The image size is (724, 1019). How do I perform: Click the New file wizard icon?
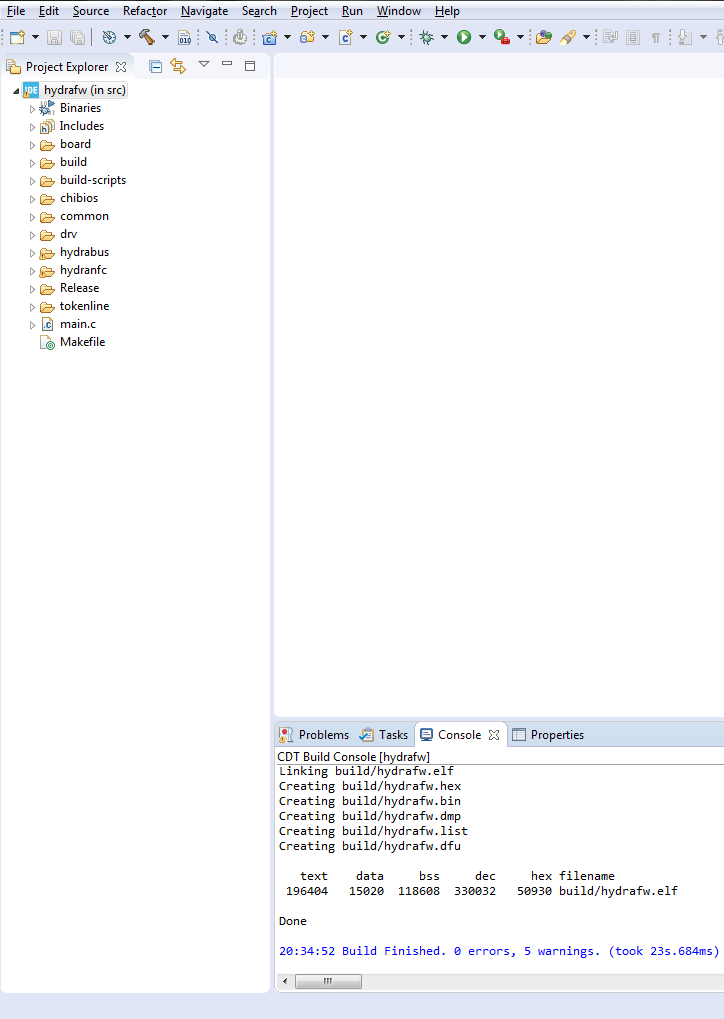coord(18,37)
